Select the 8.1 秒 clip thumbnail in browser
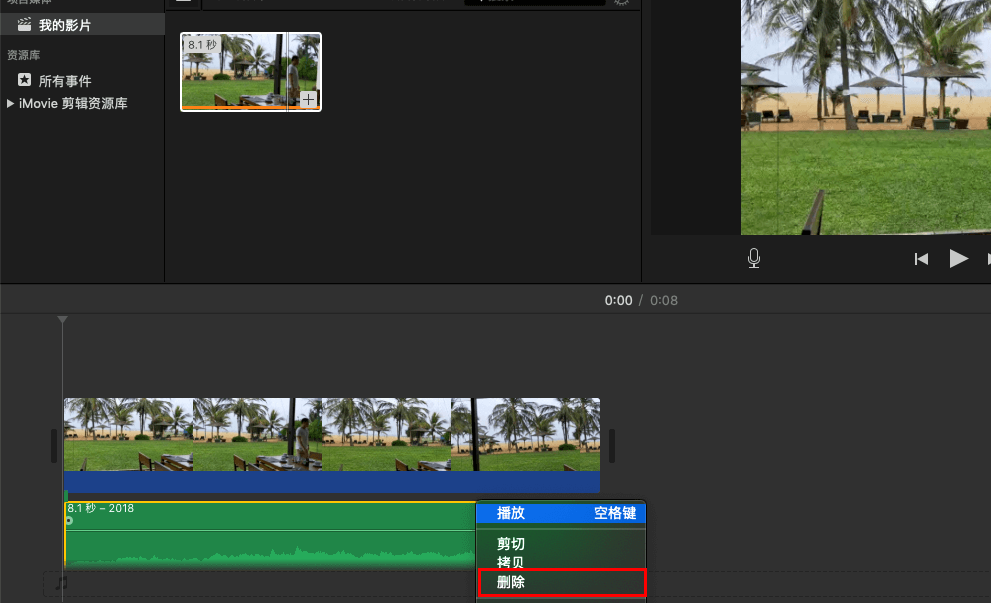 (251, 71)
